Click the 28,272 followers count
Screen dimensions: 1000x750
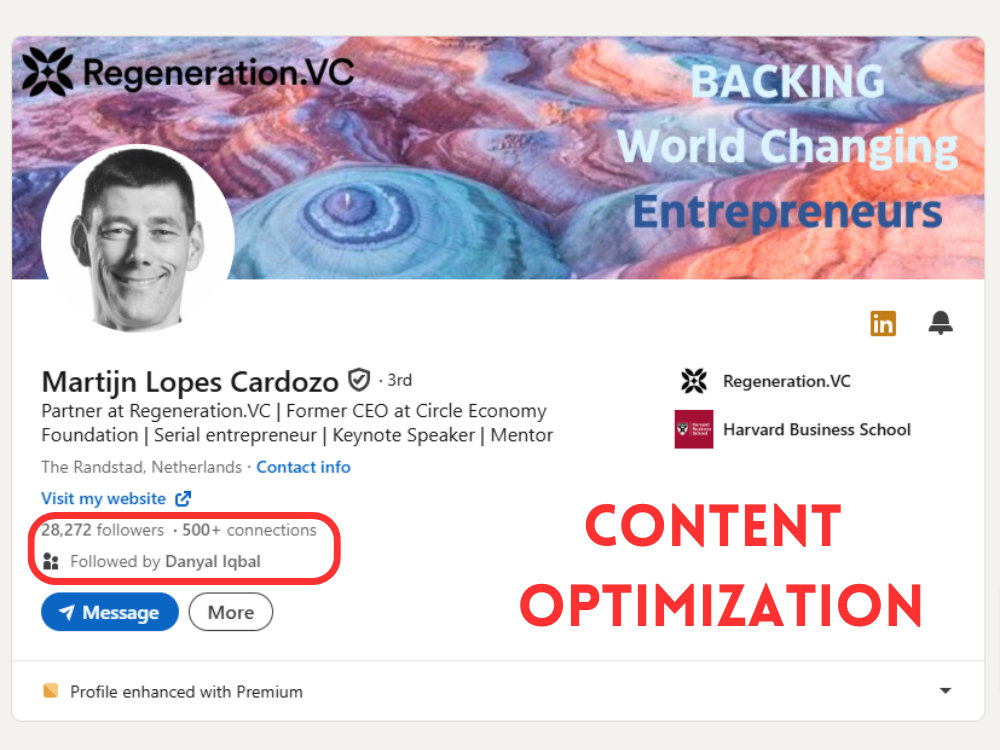coord(103,530)
